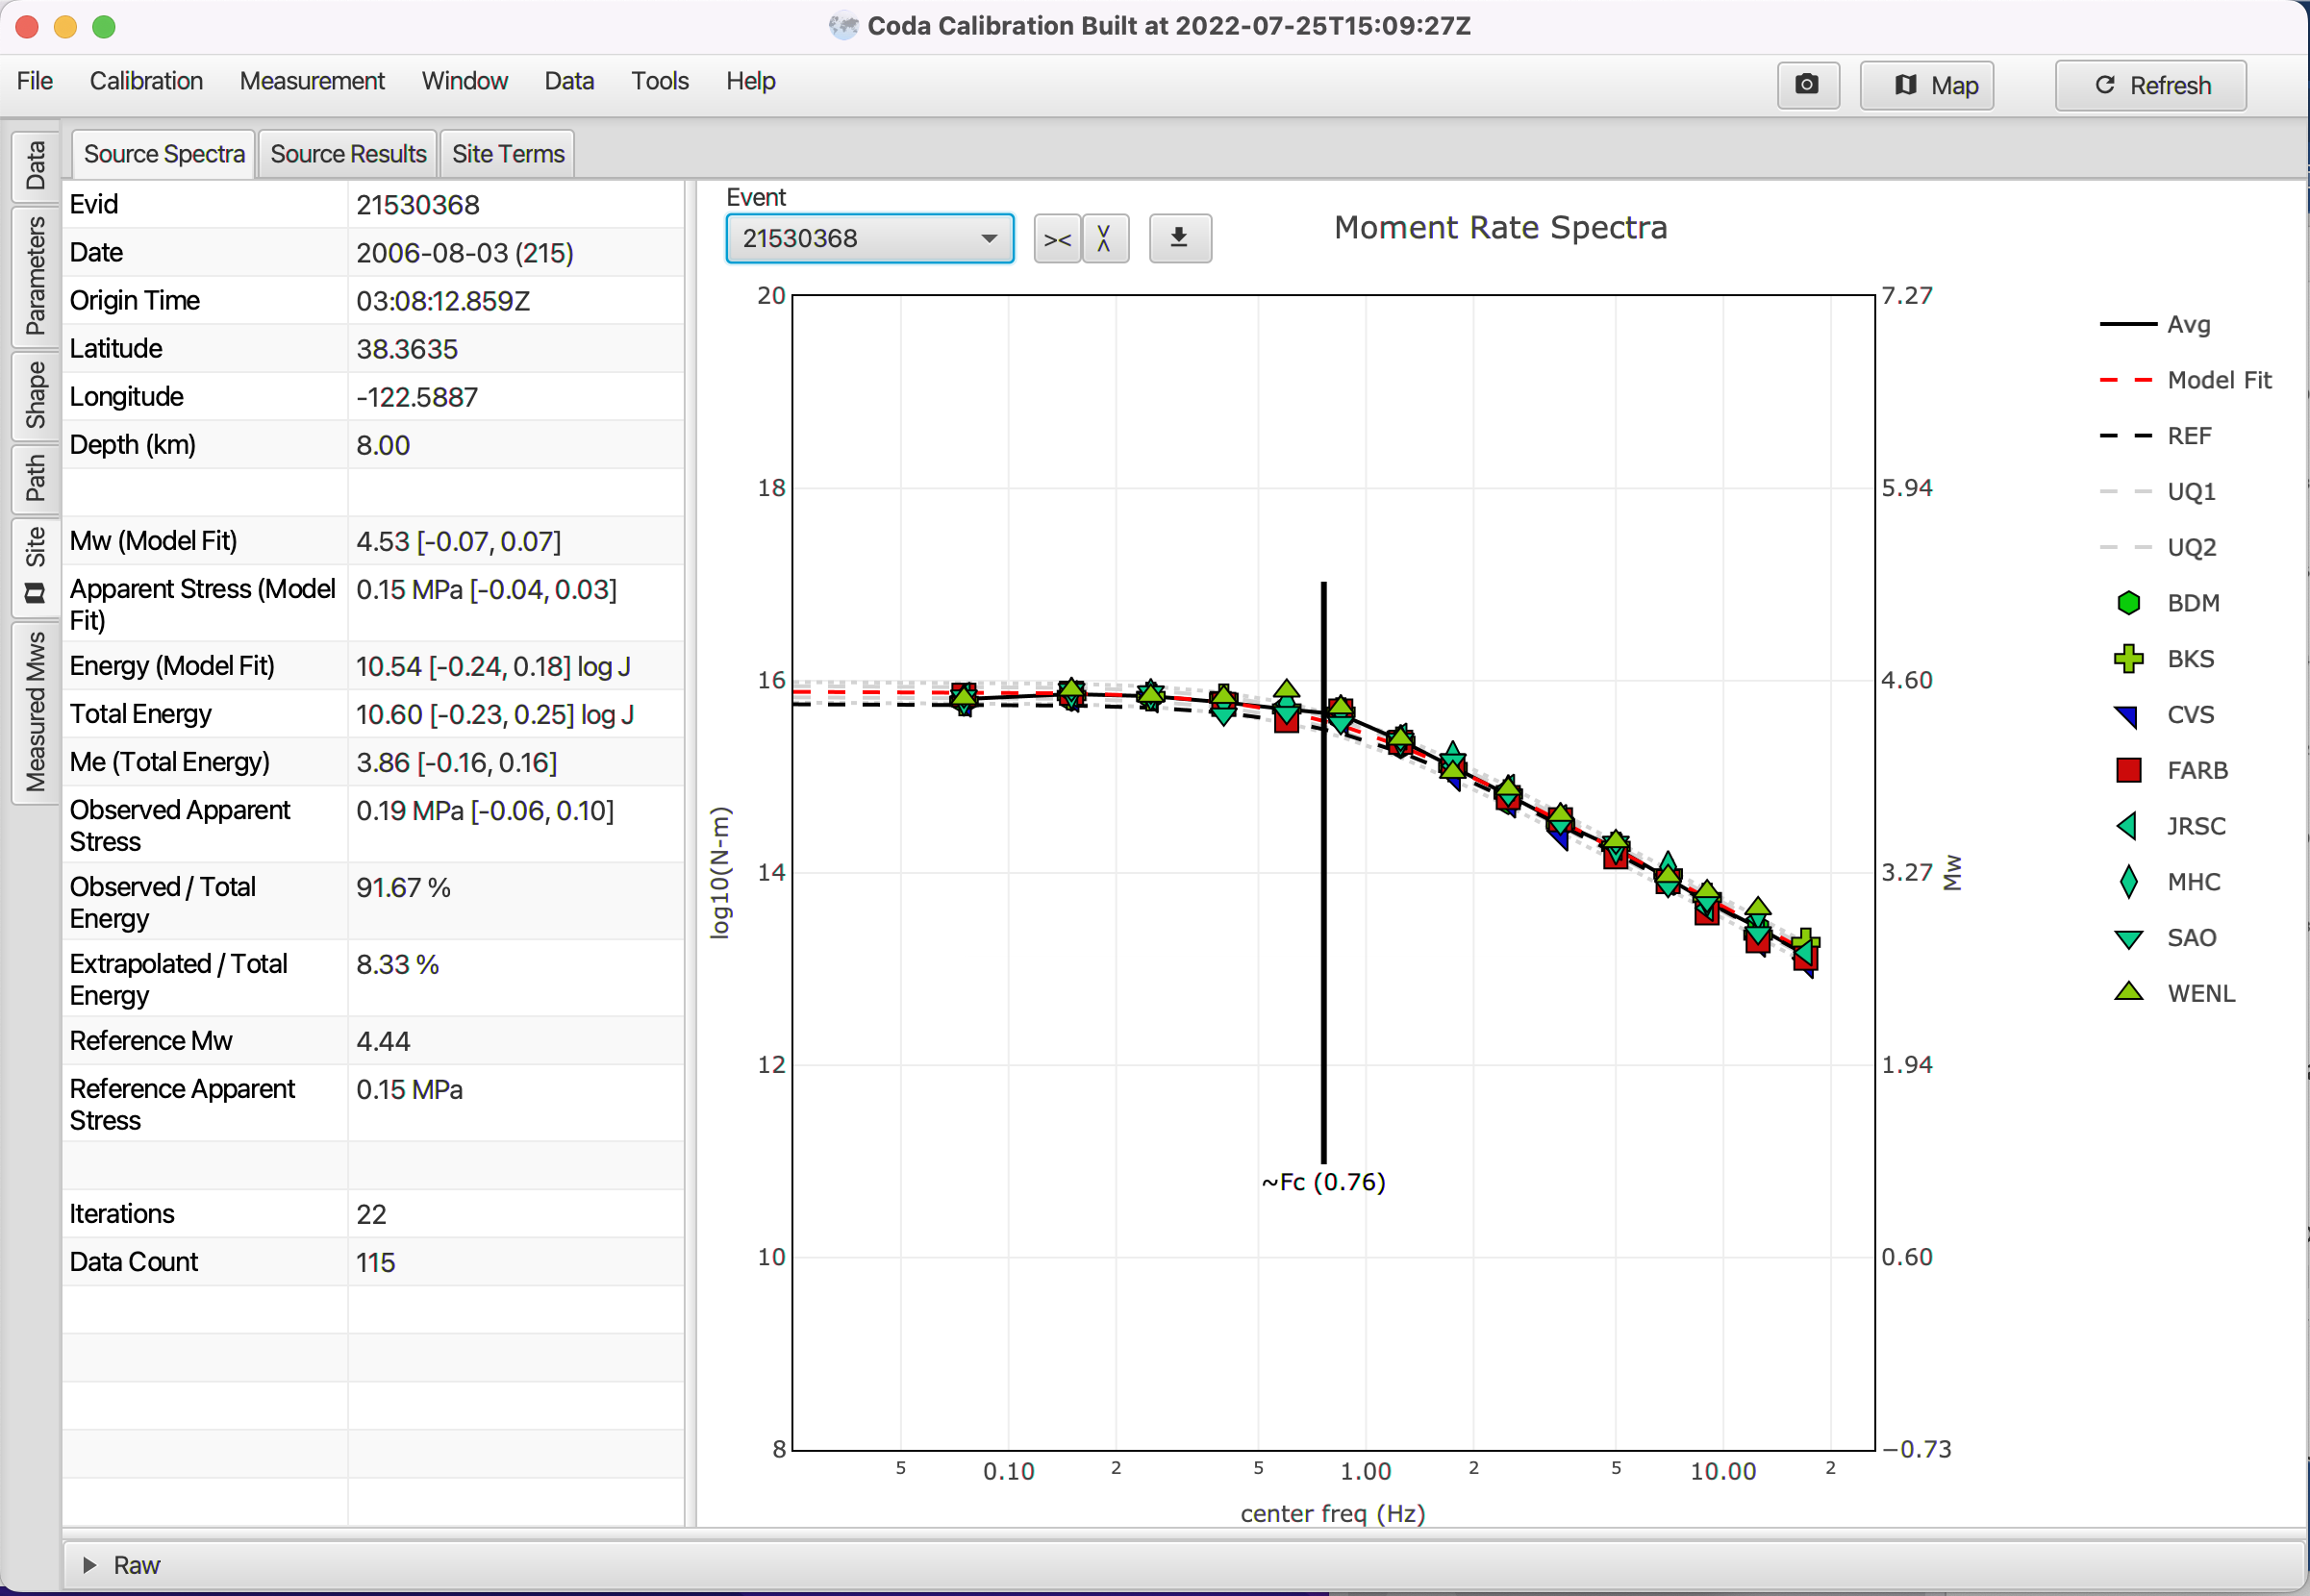Viewport: 2310px width, 1596px height.
Task: Toggle the Model Fit legend entry
Action: (2186, 380)
